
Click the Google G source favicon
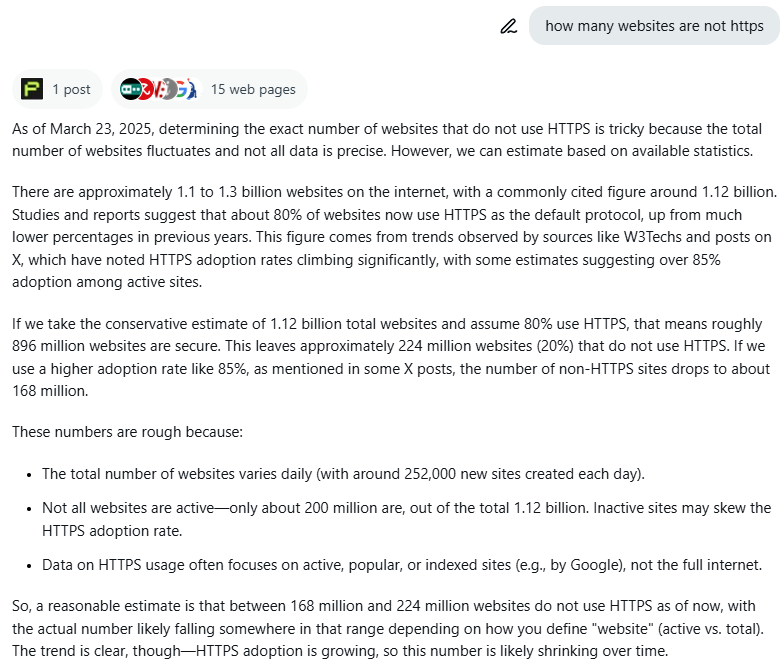182,89
